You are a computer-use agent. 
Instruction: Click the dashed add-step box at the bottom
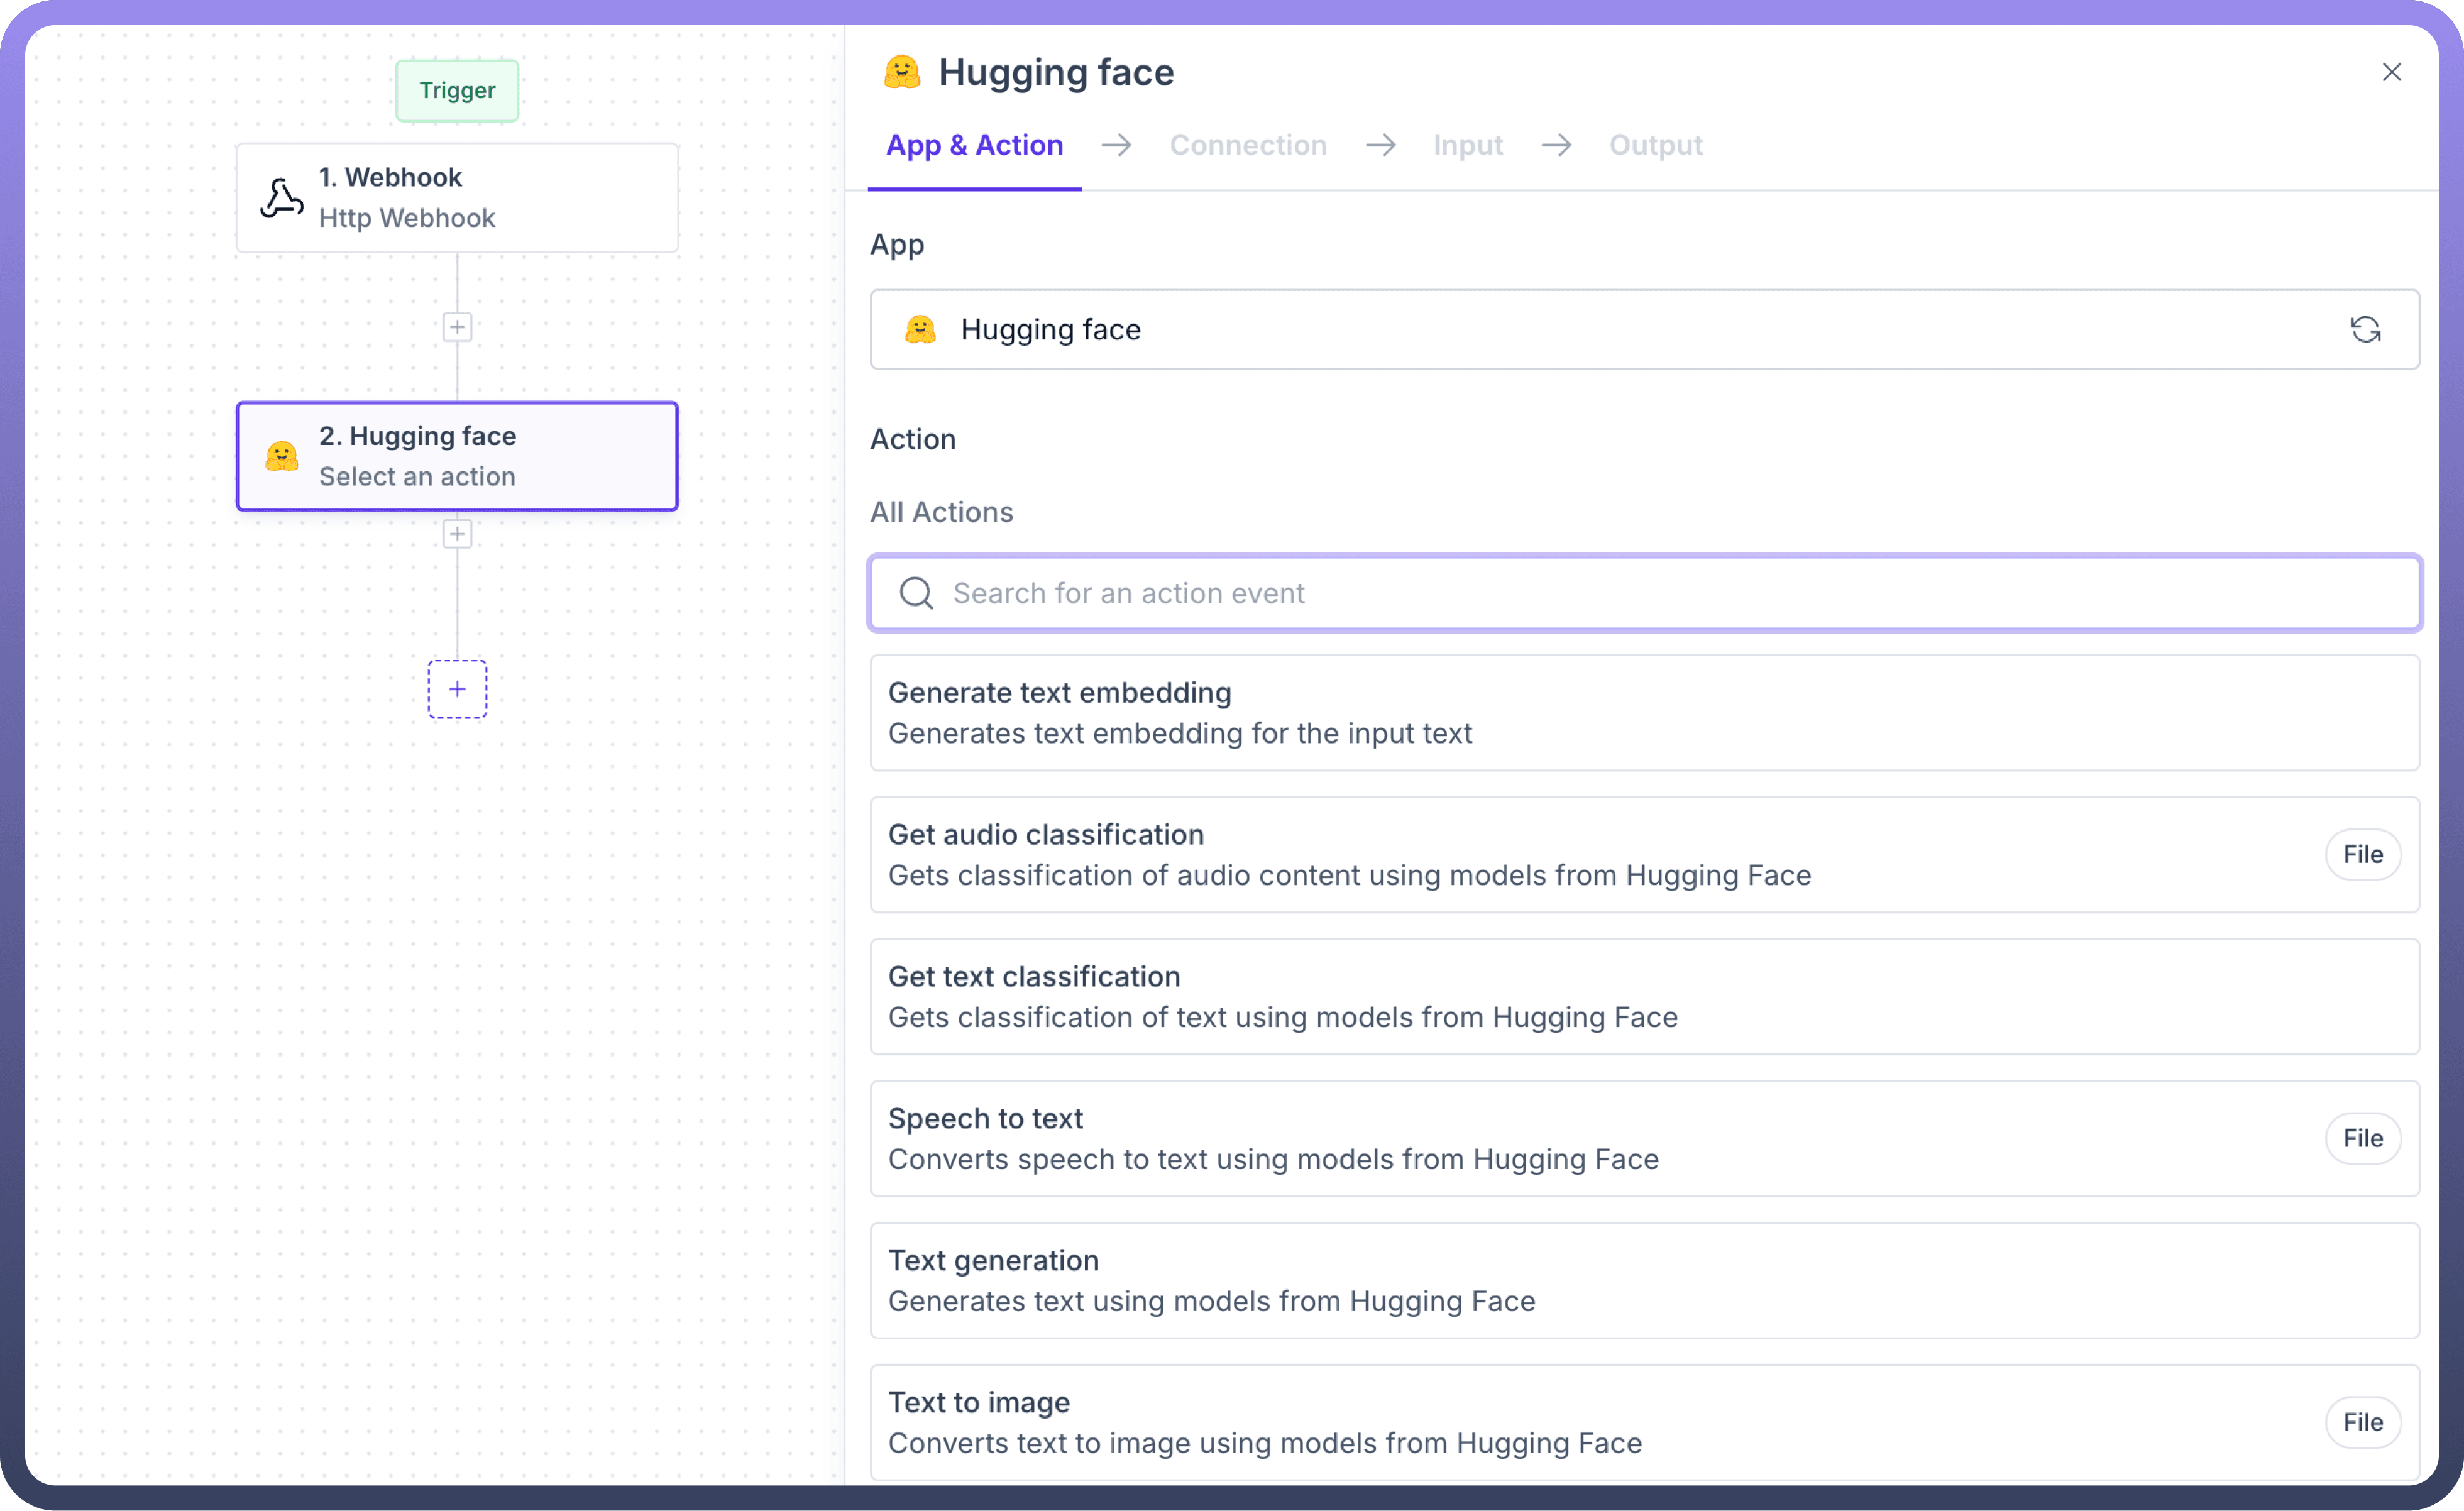pyautogui.click(x=457, y=689)
